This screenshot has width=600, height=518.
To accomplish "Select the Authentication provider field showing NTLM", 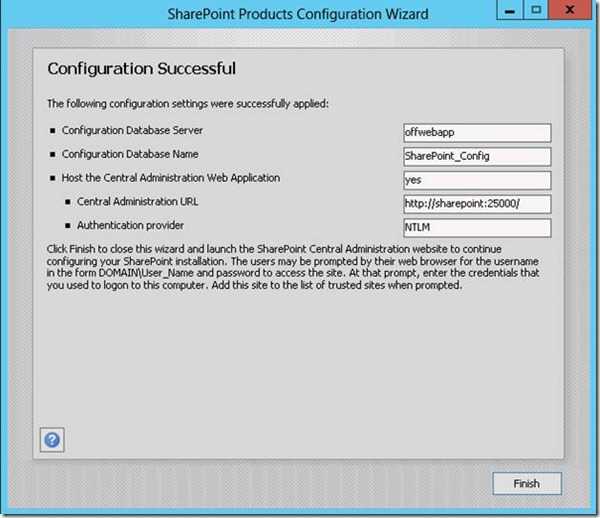I will 477,228.
